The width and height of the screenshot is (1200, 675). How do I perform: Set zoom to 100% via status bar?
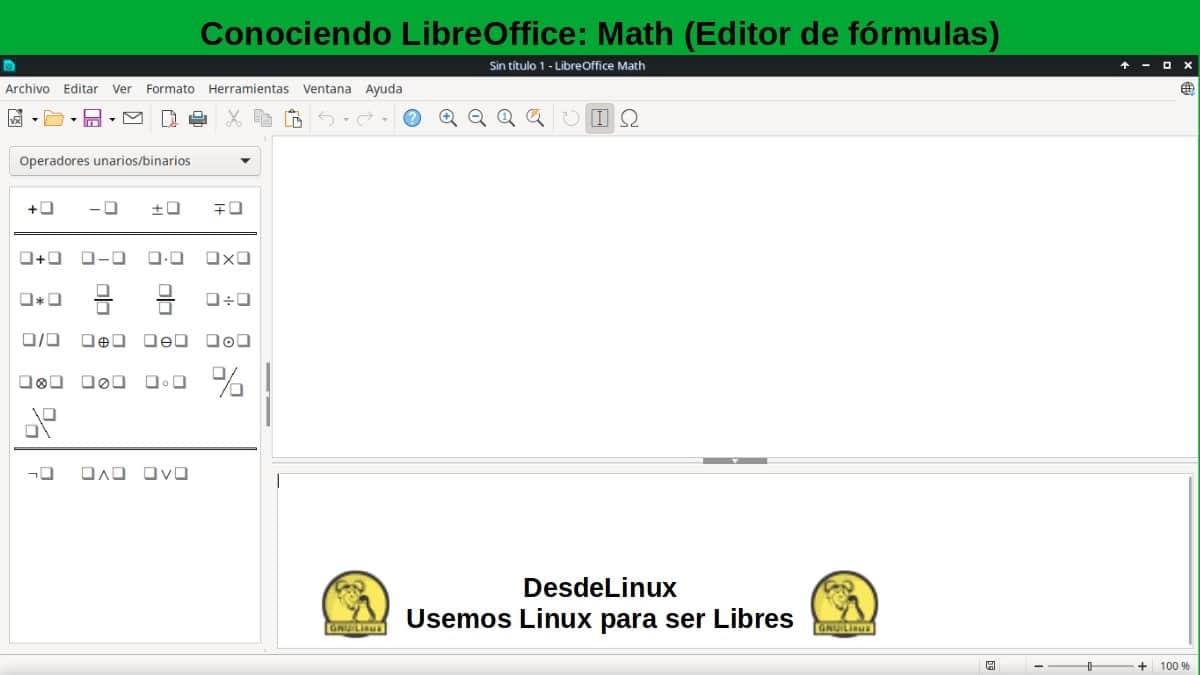point(1177,664)
